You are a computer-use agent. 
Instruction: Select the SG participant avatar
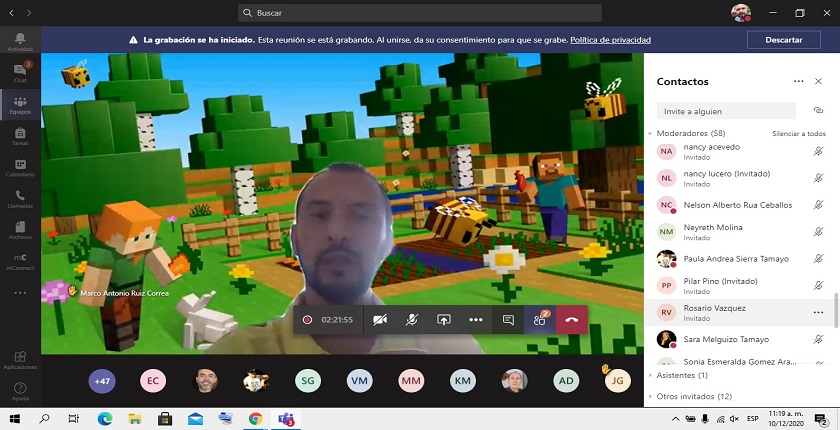pos(308,381)
